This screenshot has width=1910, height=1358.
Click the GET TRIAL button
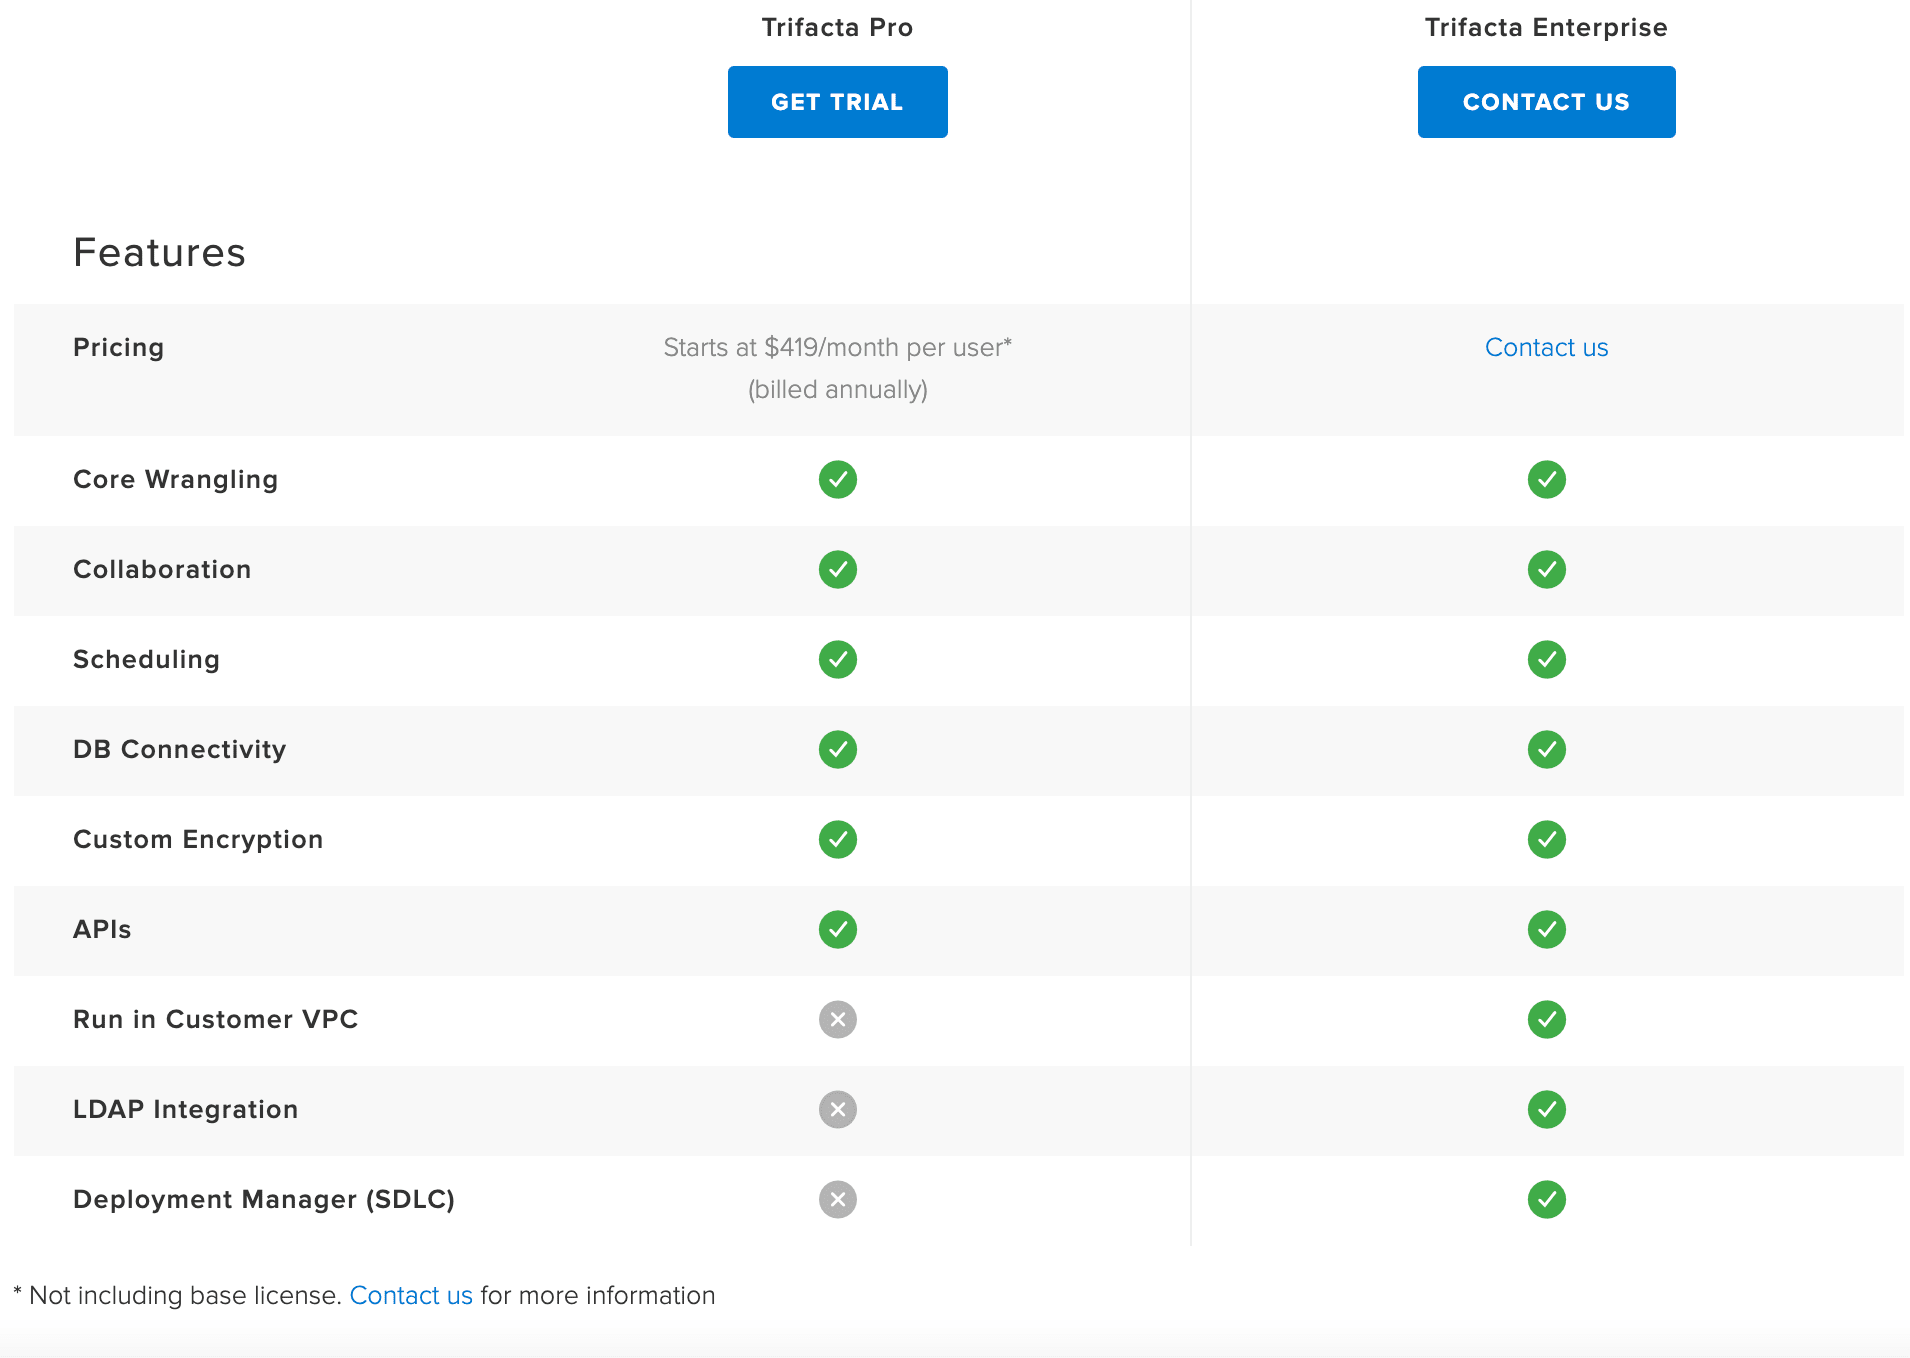click(x=837, y=102)
